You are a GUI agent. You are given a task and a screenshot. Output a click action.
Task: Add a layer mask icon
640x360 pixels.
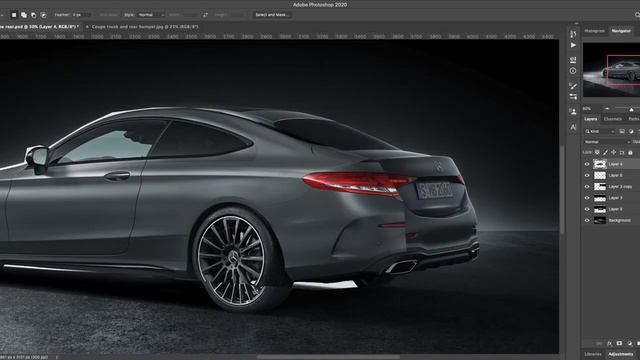click(x=619, y=344)
